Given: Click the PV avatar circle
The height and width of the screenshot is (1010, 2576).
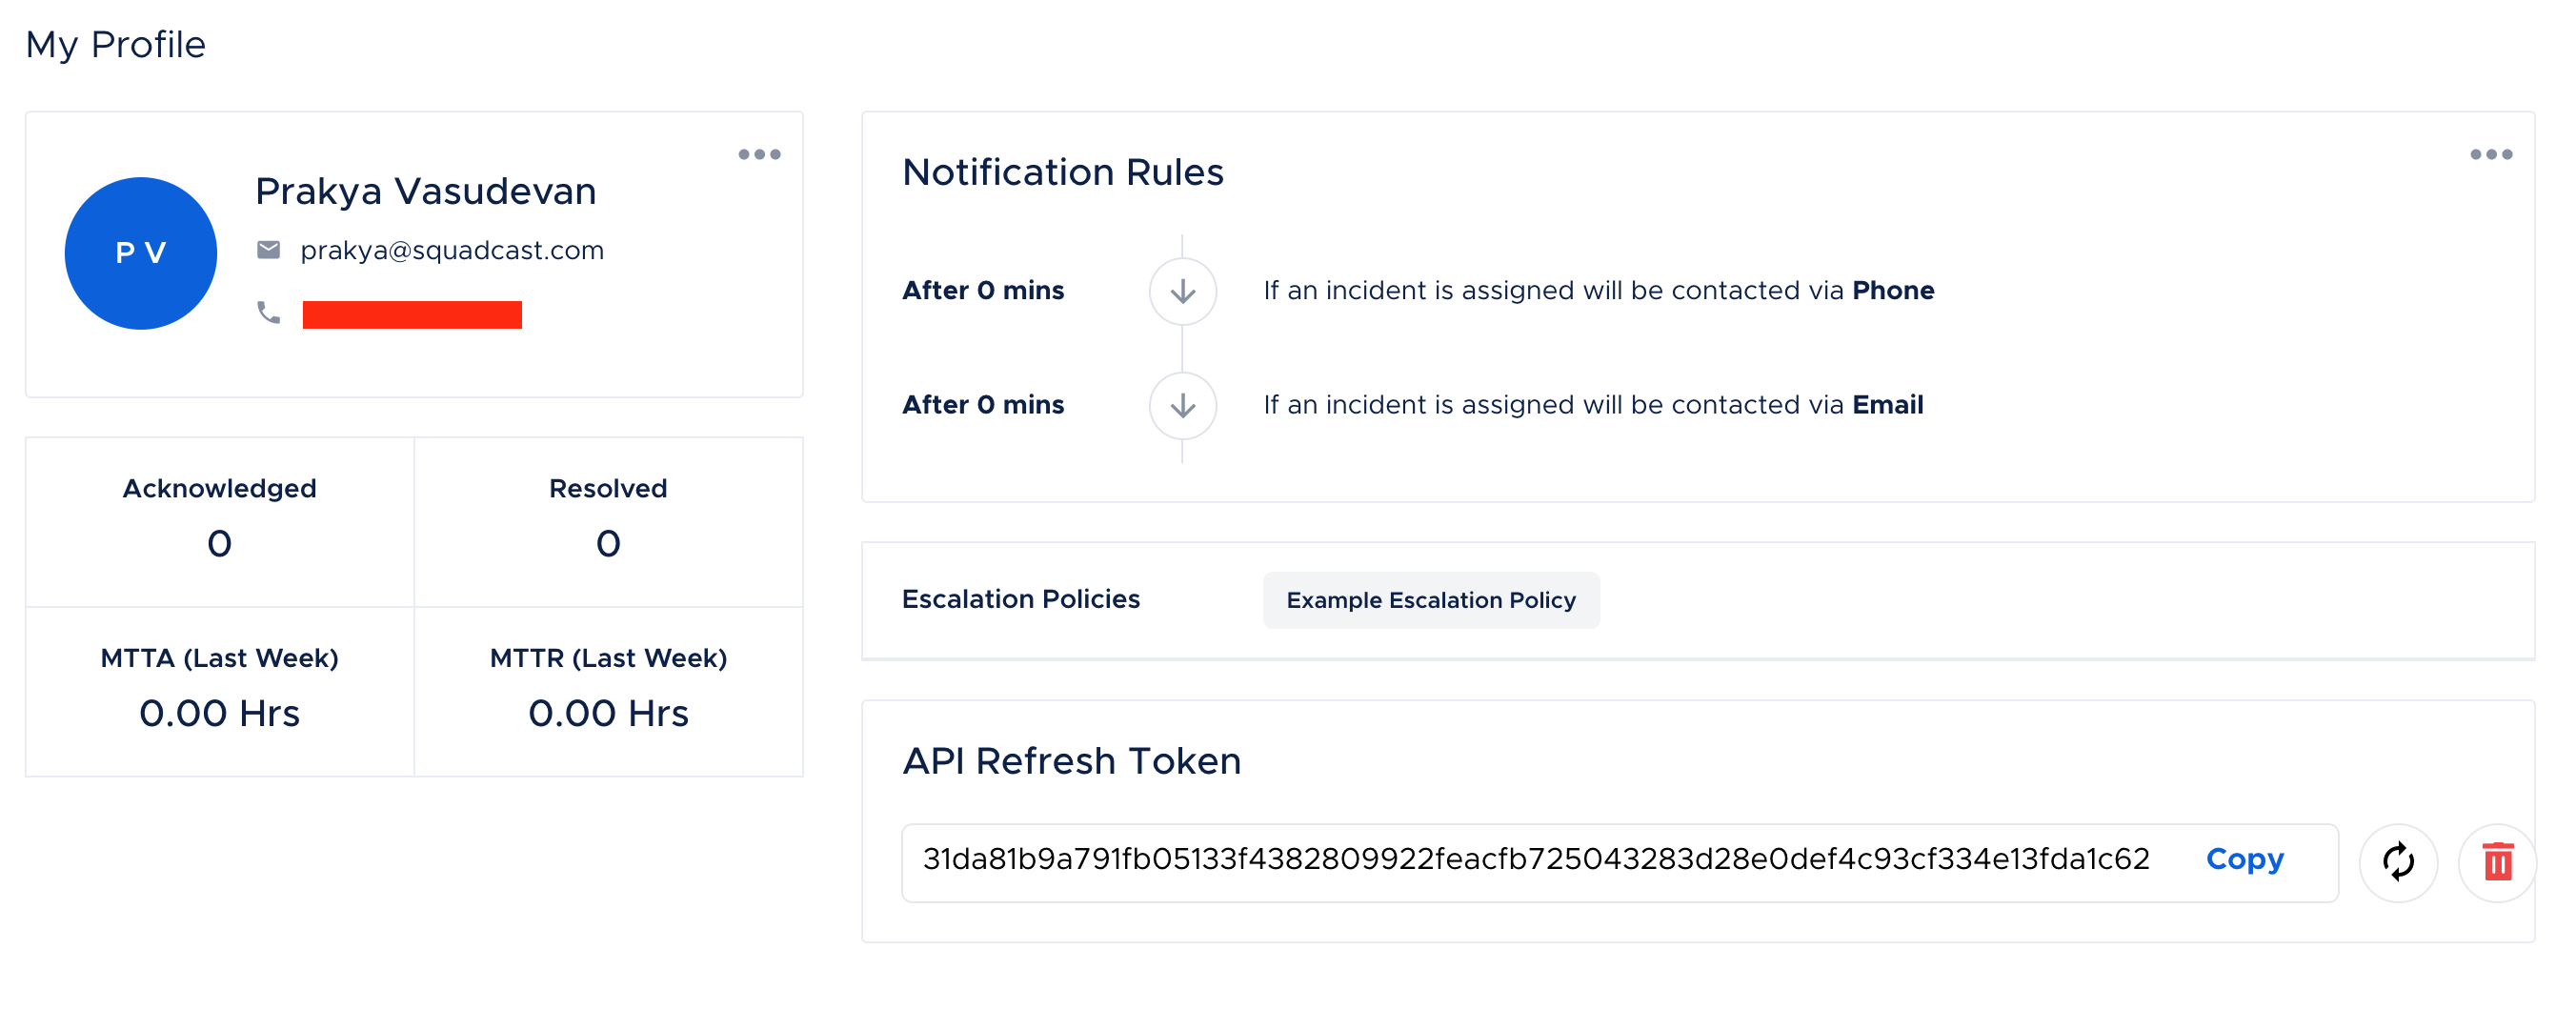Looking at the screenshot, I should click(141, 253).
